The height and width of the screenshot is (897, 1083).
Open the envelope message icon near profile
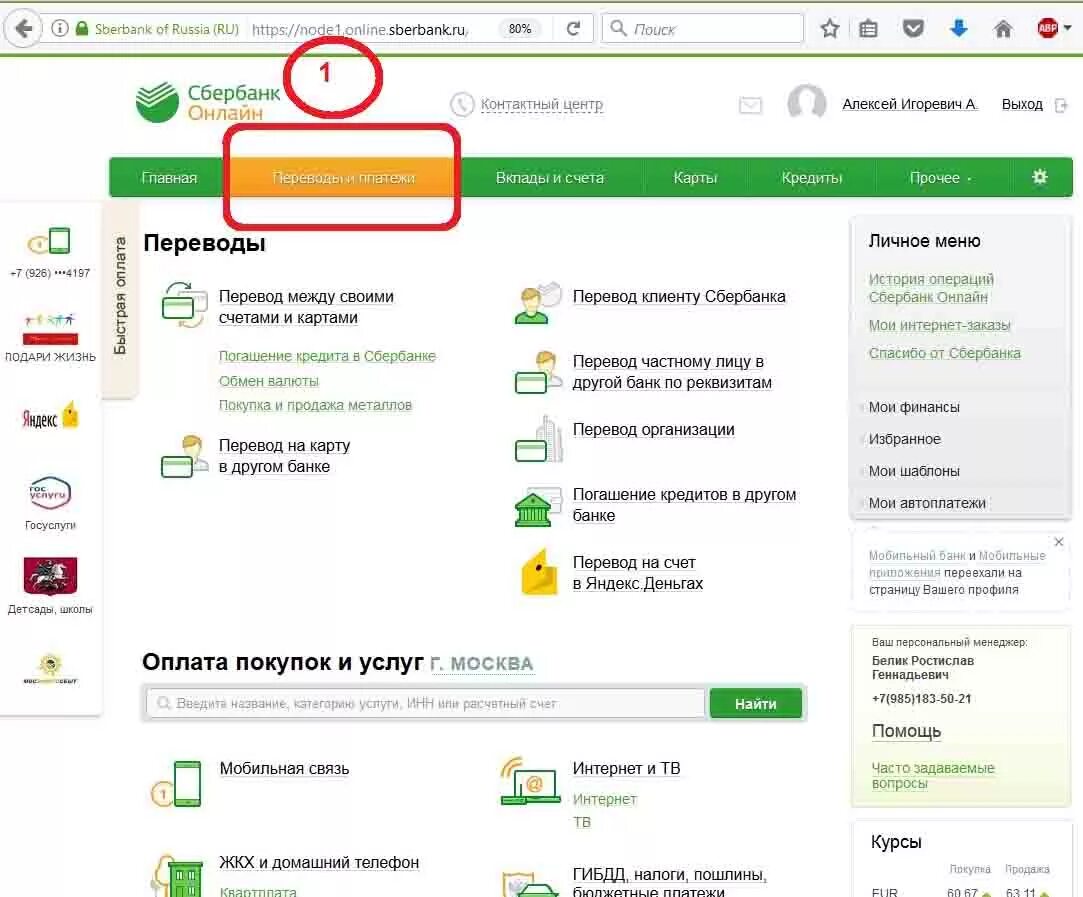click(x=751, y=105)
